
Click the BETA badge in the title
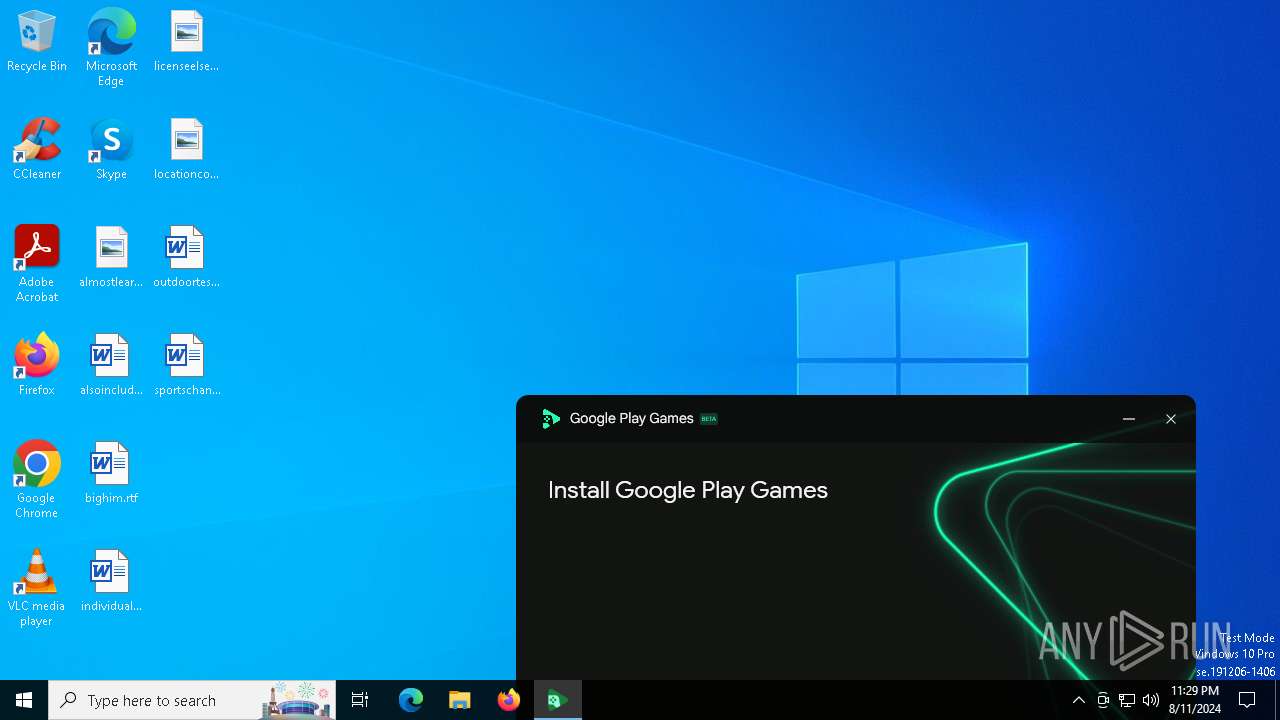coord(709,419)
